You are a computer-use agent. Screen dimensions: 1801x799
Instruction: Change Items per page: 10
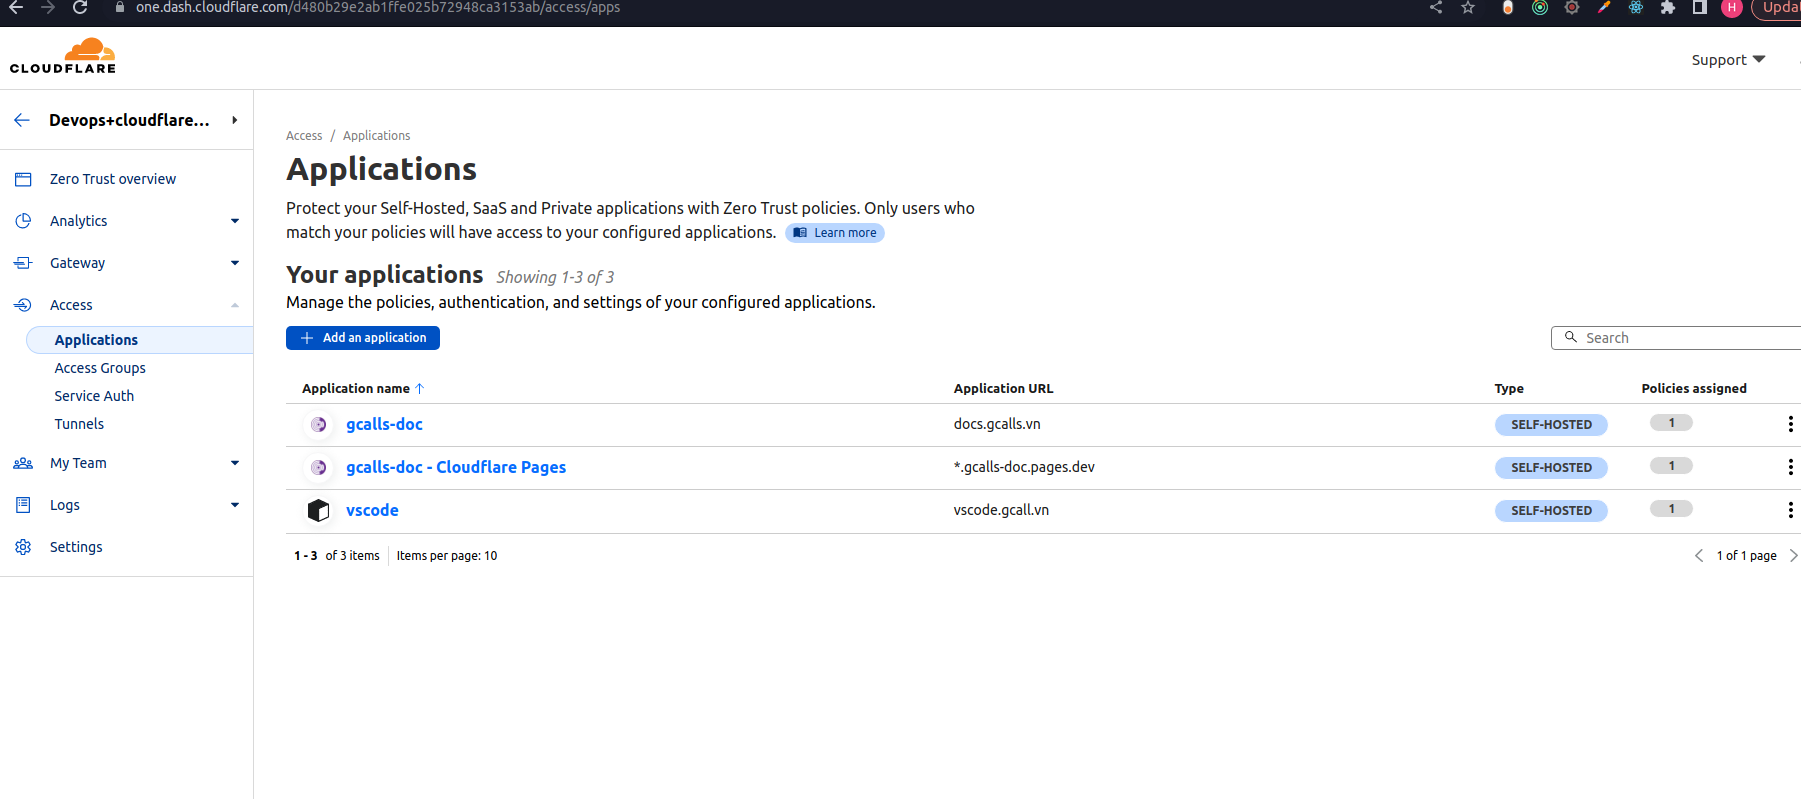click(x=447, y=556)
